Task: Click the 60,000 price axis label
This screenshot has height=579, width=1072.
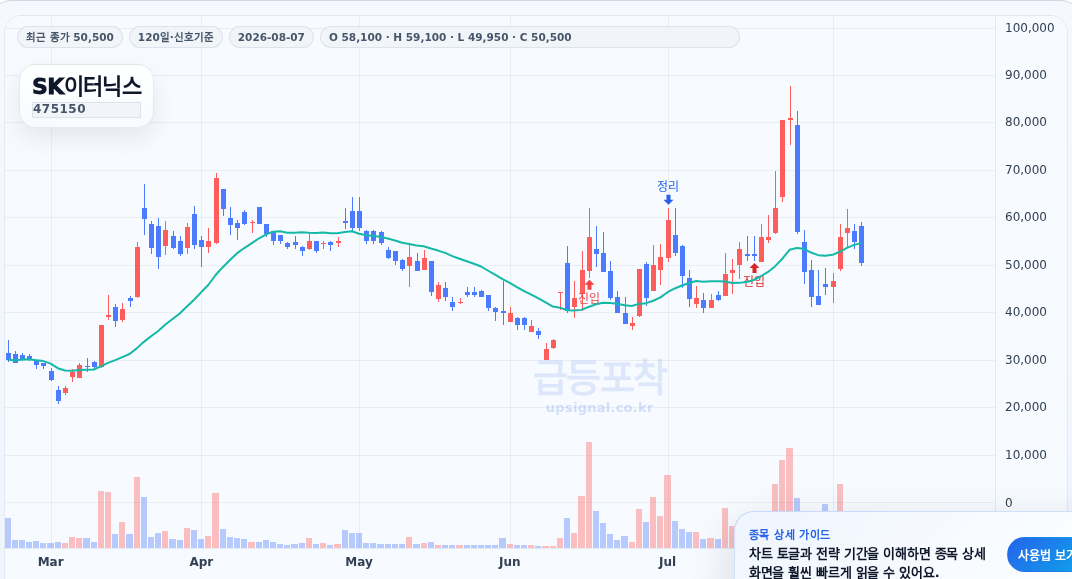Action: [x=1026, y=217]
